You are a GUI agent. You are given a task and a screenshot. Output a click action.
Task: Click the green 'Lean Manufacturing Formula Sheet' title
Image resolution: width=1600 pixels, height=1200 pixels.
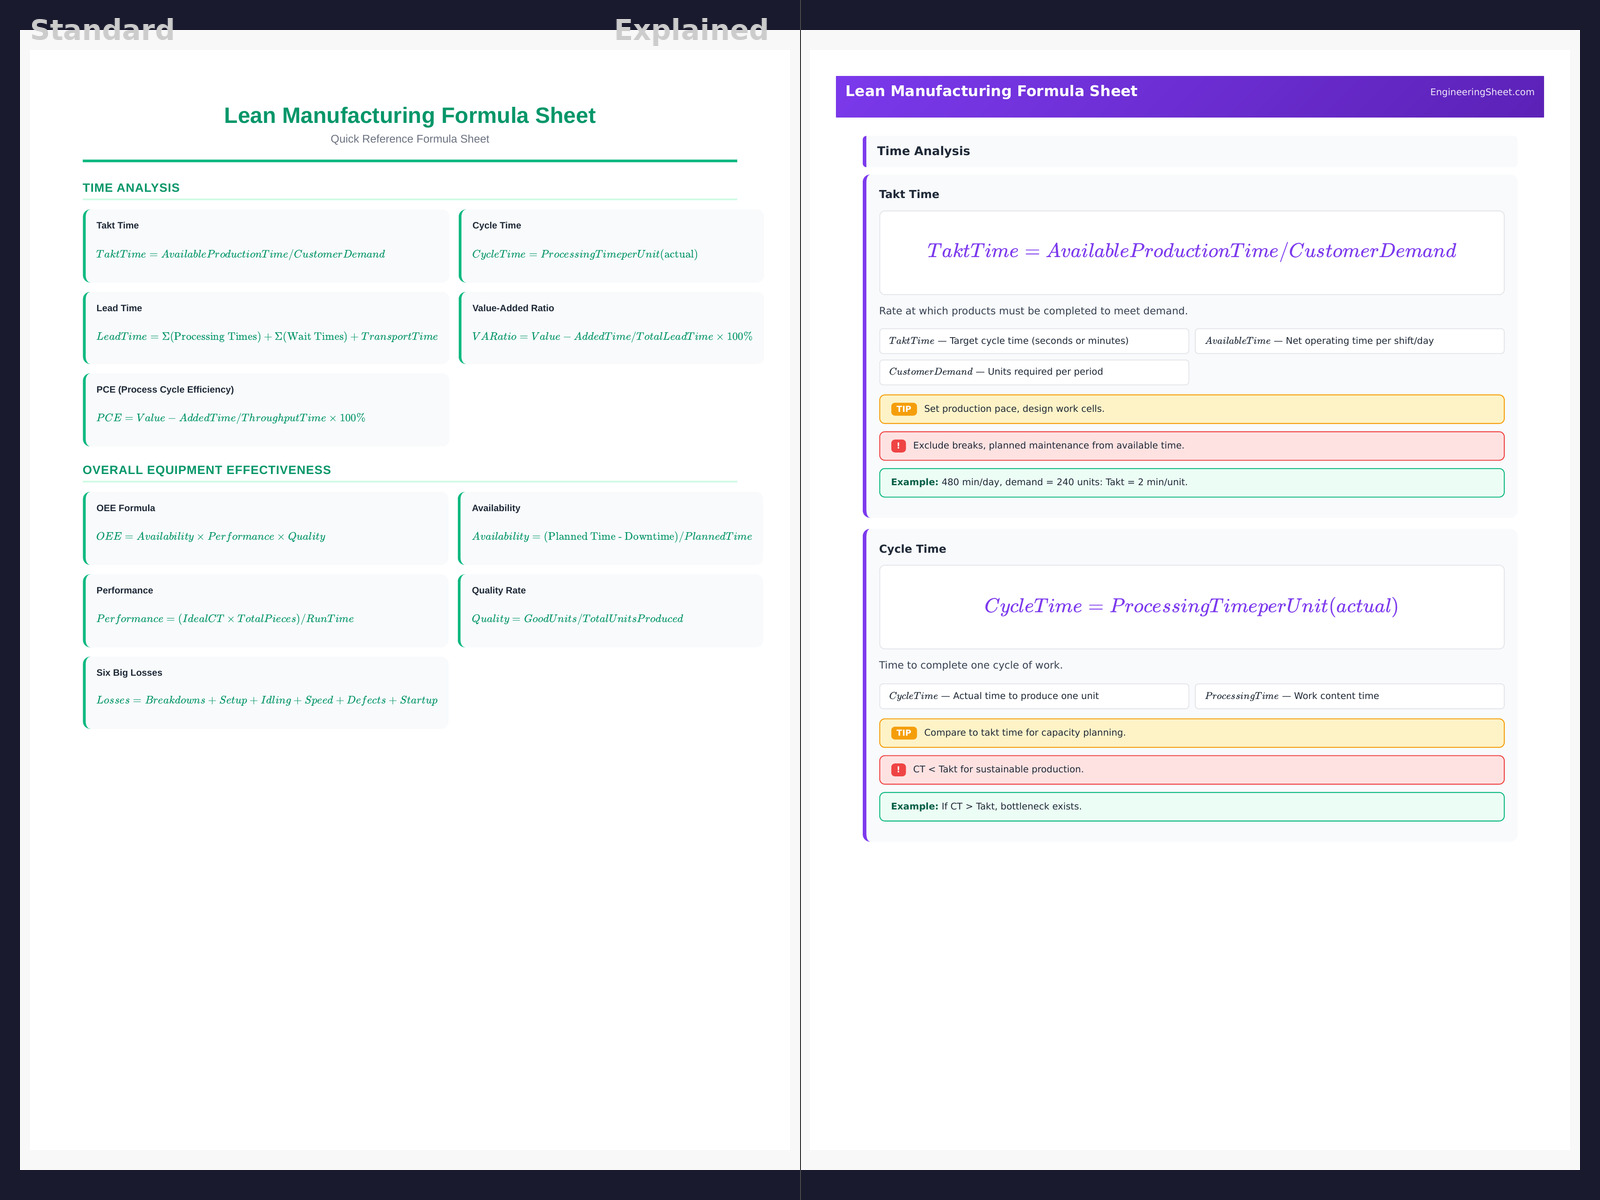pos(410,116)
